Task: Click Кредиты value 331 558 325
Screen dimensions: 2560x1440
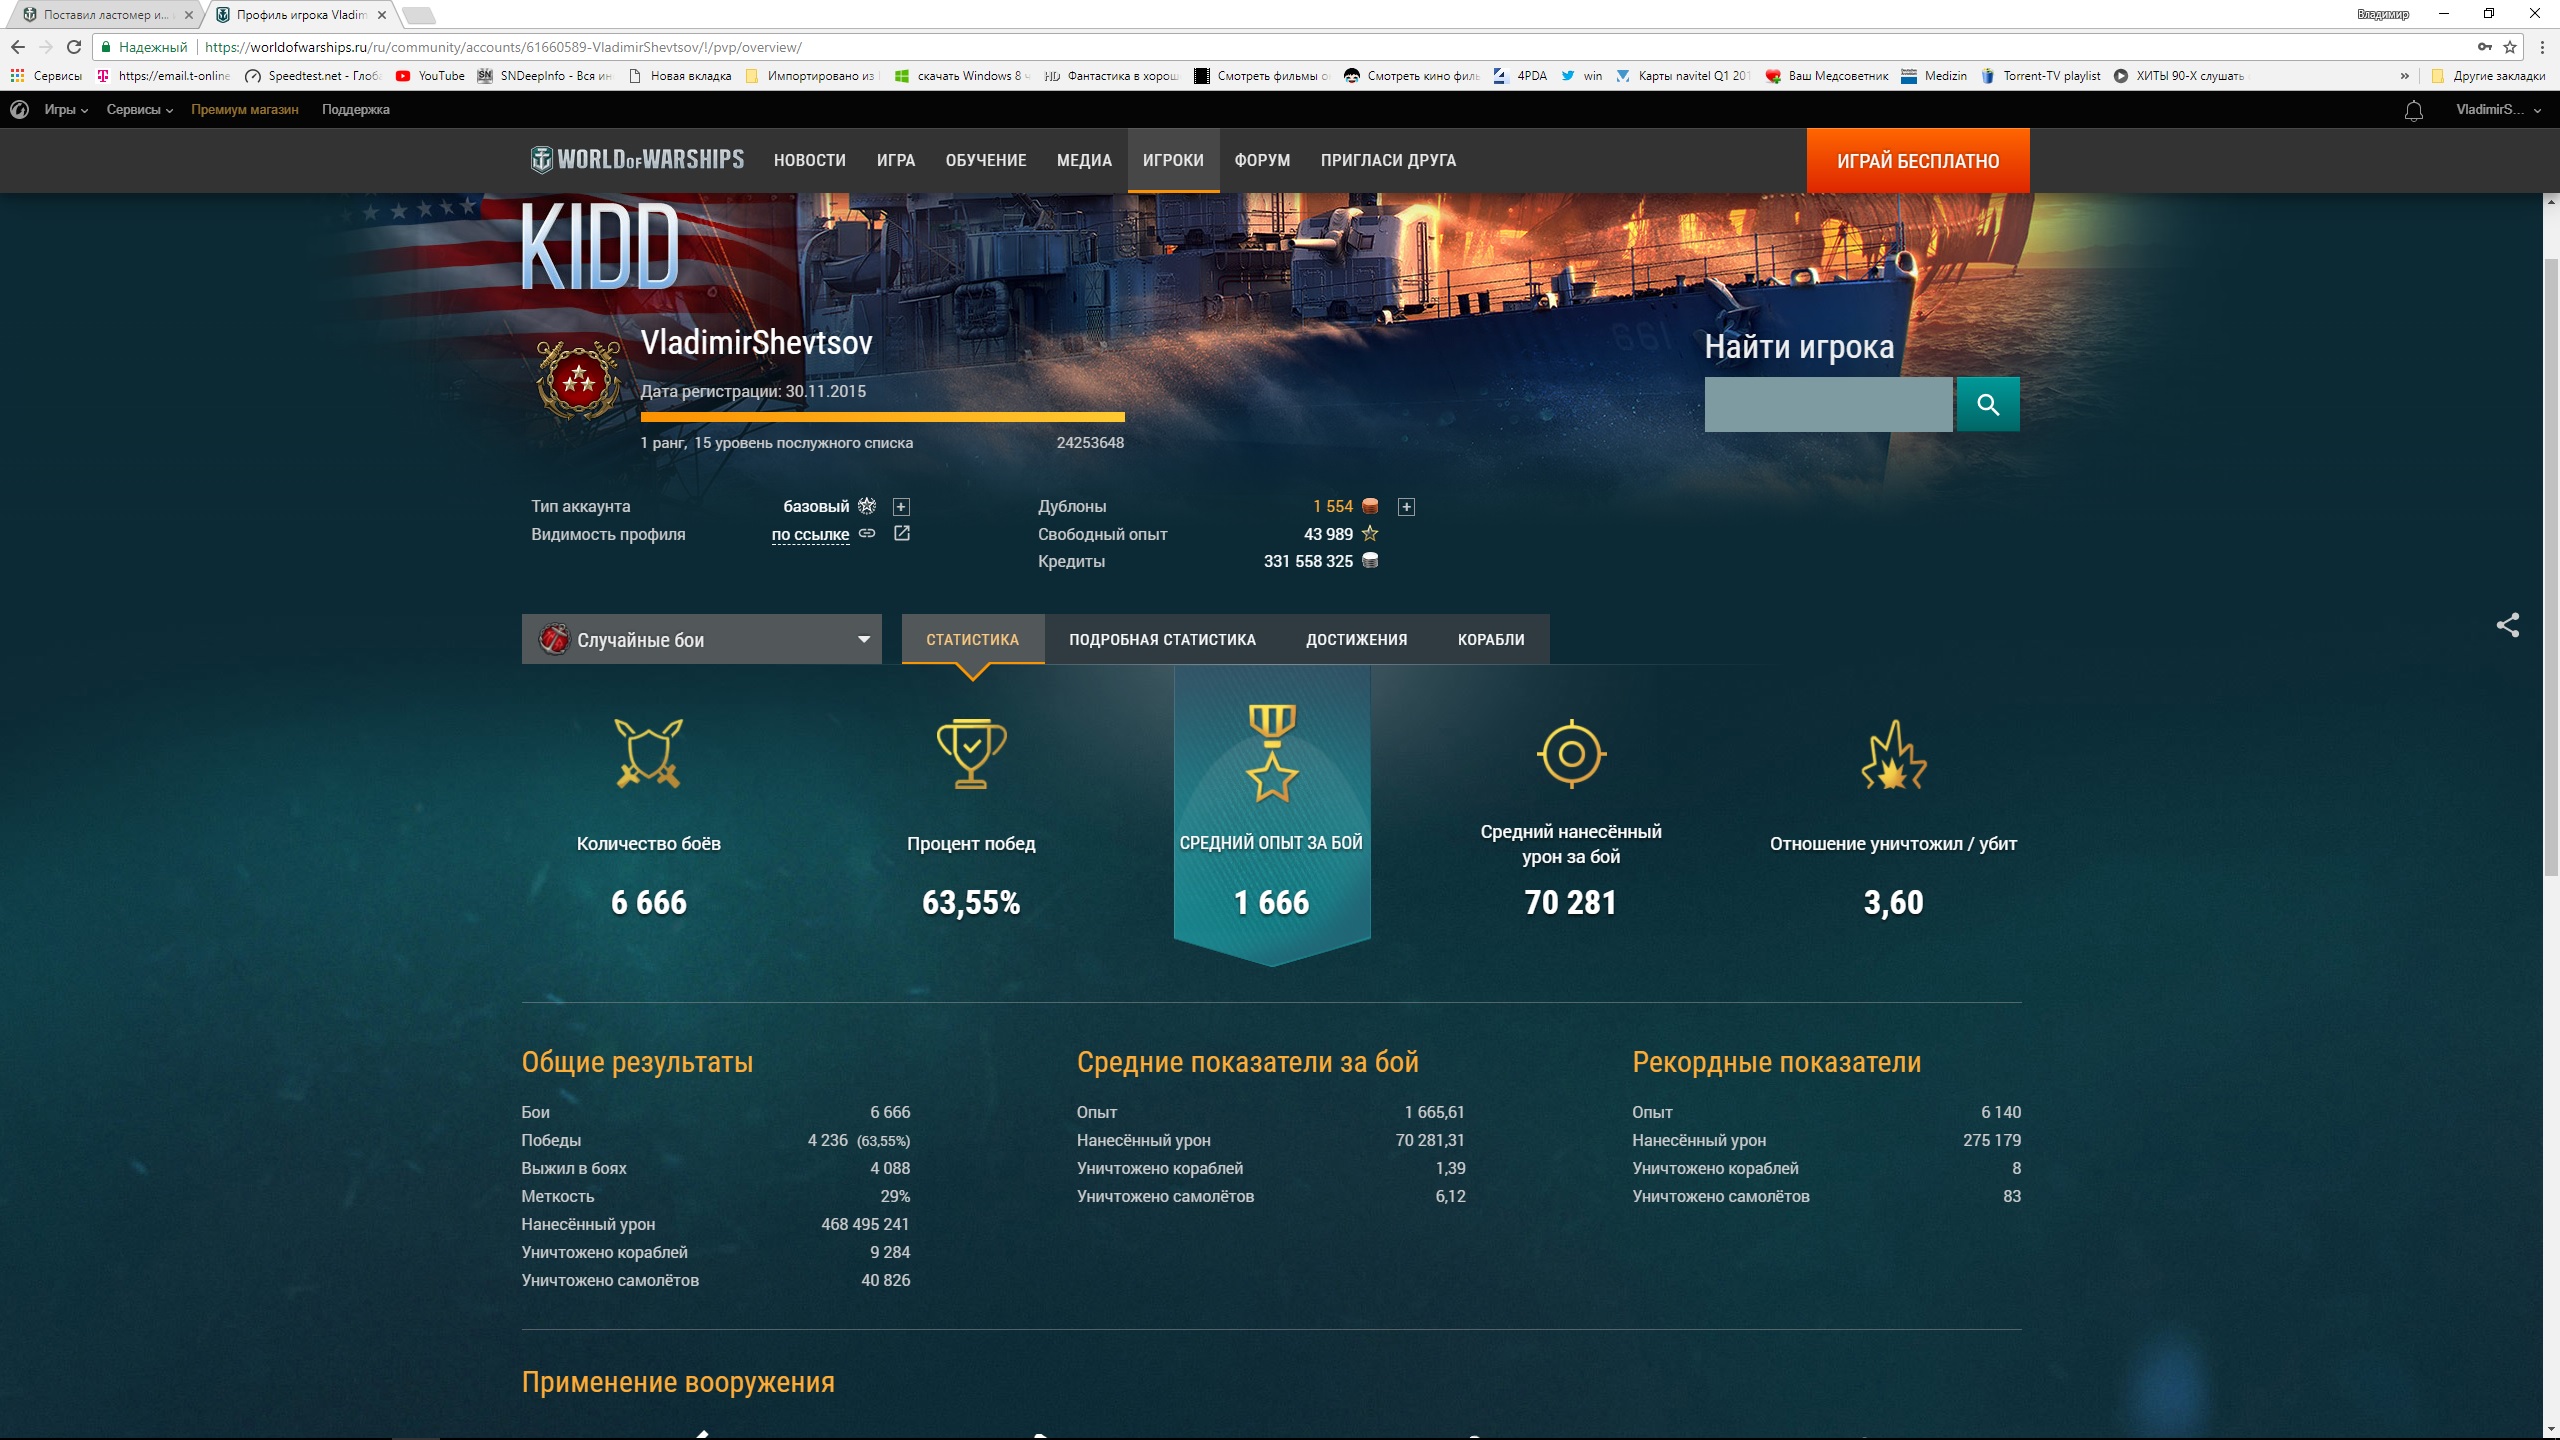Action: pos(1308,562)
